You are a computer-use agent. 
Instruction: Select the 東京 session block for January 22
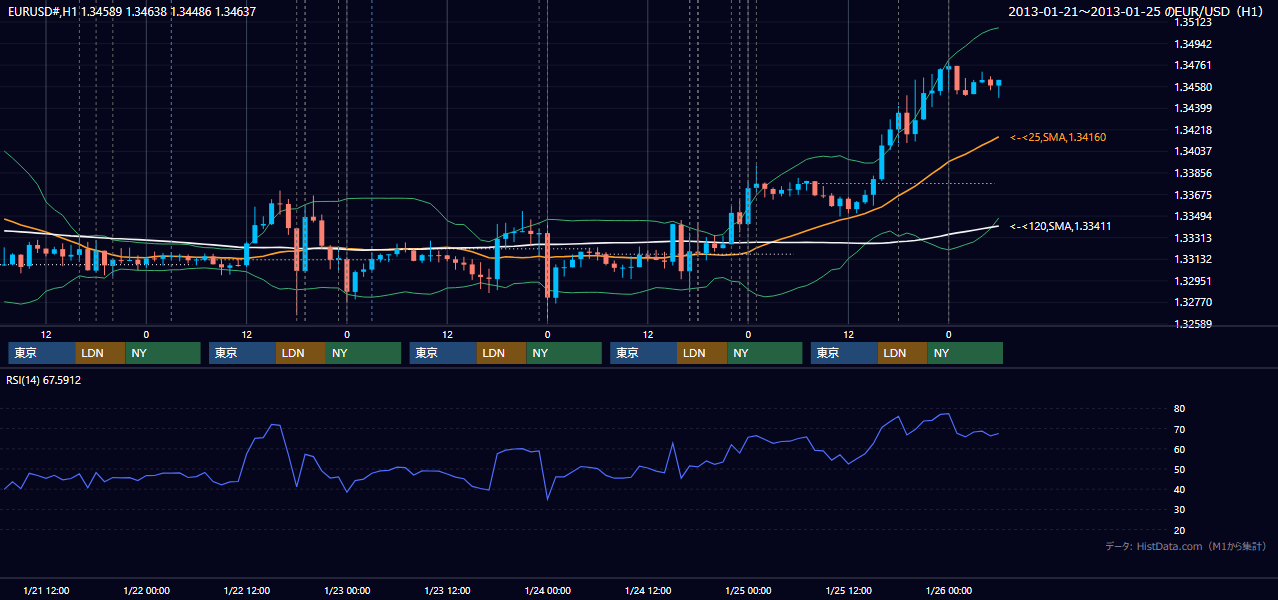pos(243,353)
